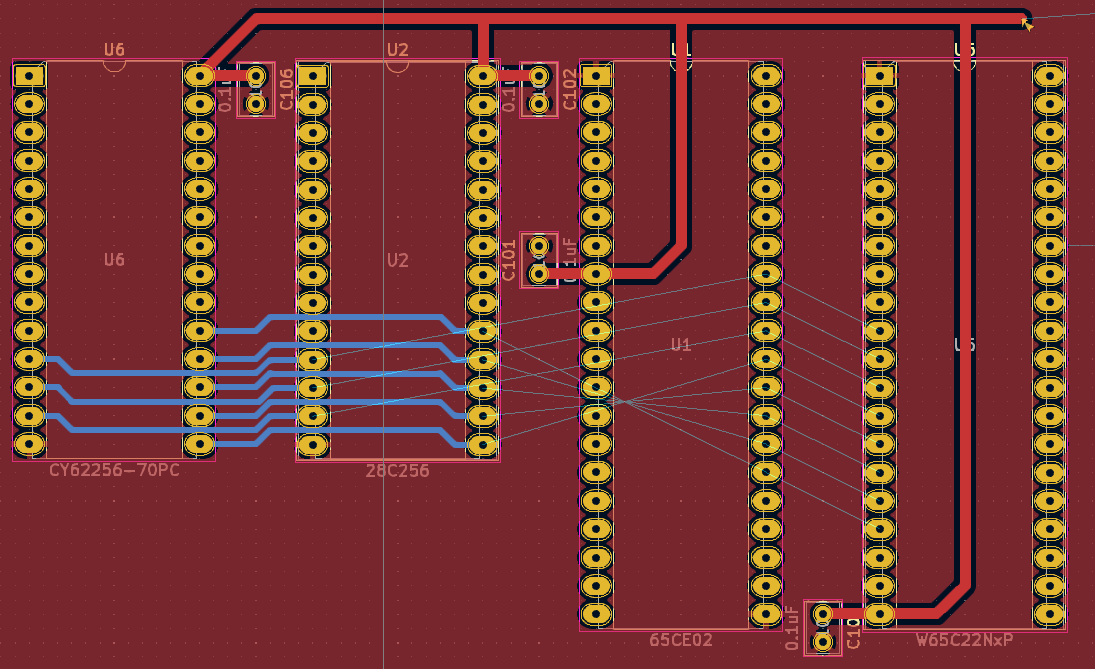Image resolution: width=1095 pixels, height=669 pixels.
Task: Select the CY62256-70PC value label
Action: (114, 470)
